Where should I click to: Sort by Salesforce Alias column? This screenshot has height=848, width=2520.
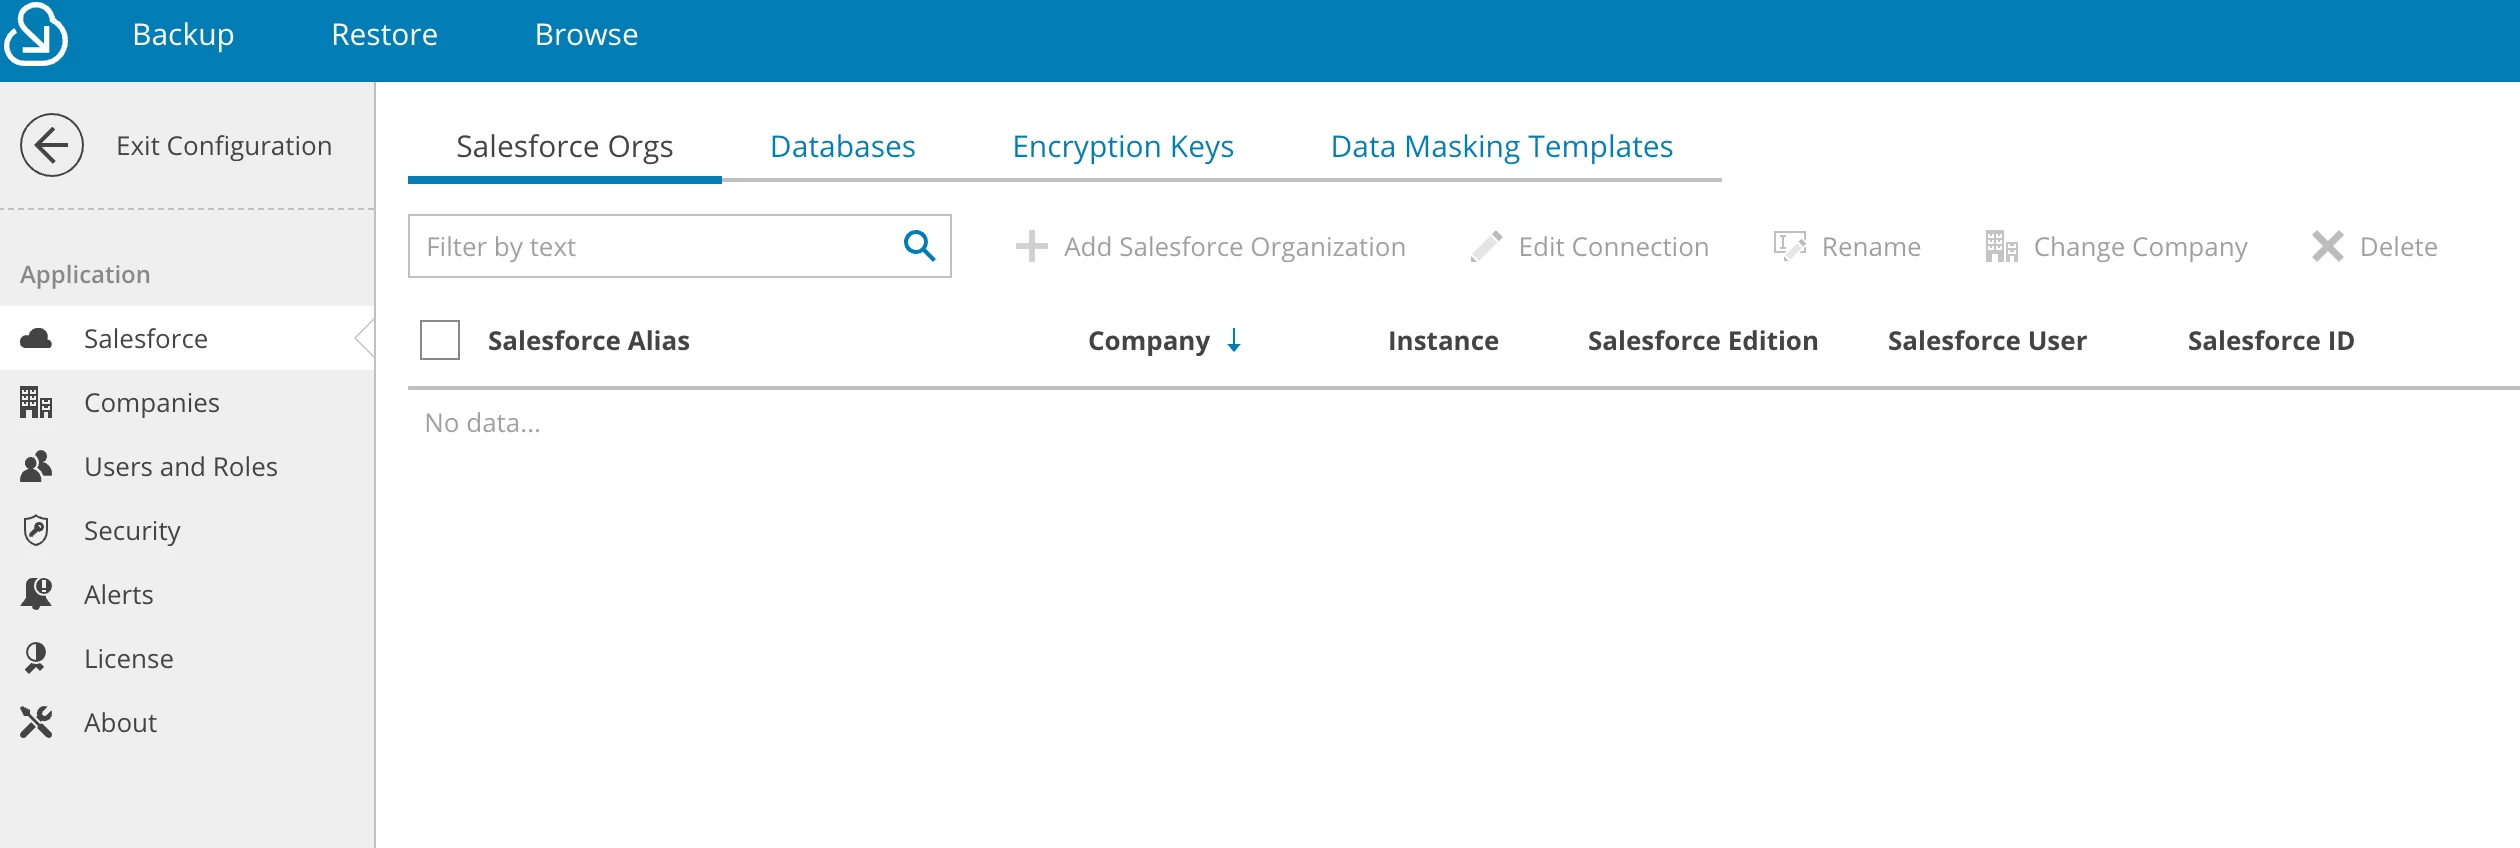[x=588, y=340]
